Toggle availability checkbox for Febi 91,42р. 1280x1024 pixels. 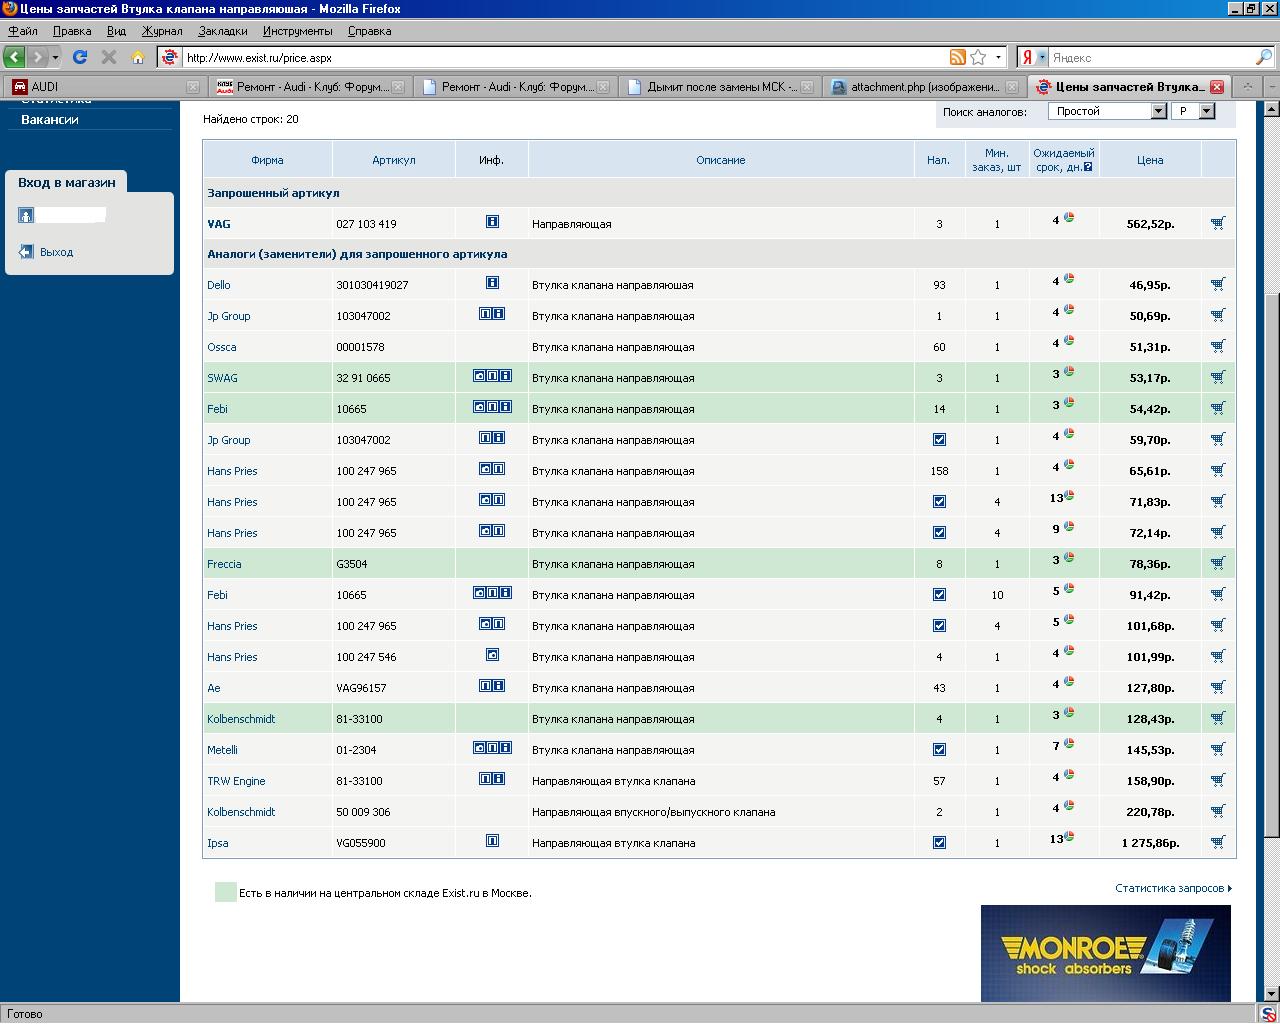coord(939,594)
